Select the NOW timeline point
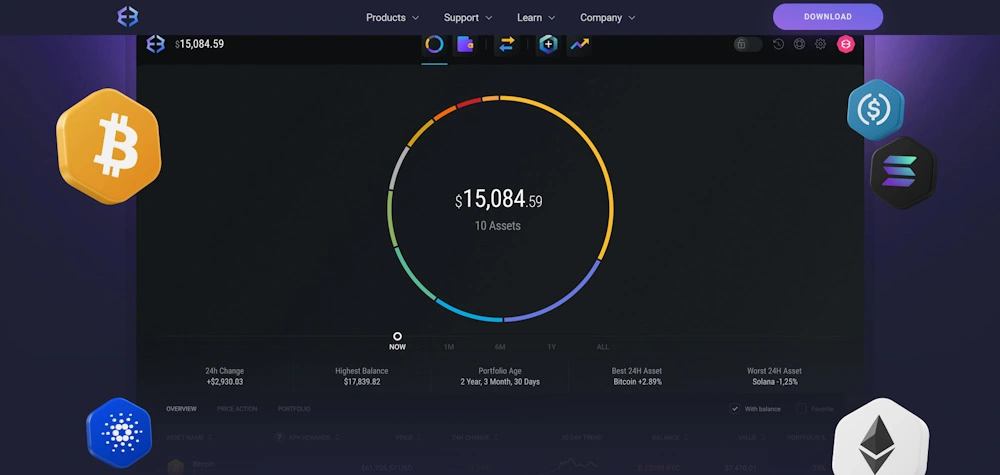1000x475 pixels. 397,342
